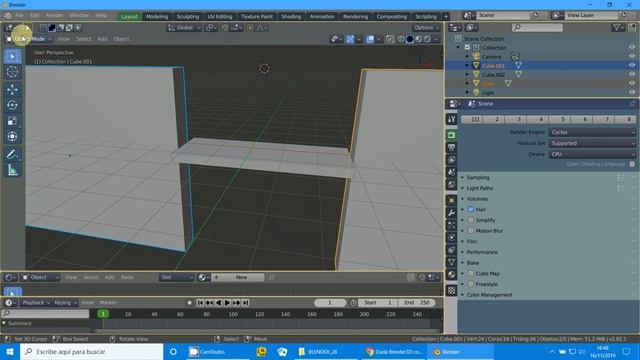Play the animation in reverse
The height and width of the screenshot is (360, 640).
point(218,303)
